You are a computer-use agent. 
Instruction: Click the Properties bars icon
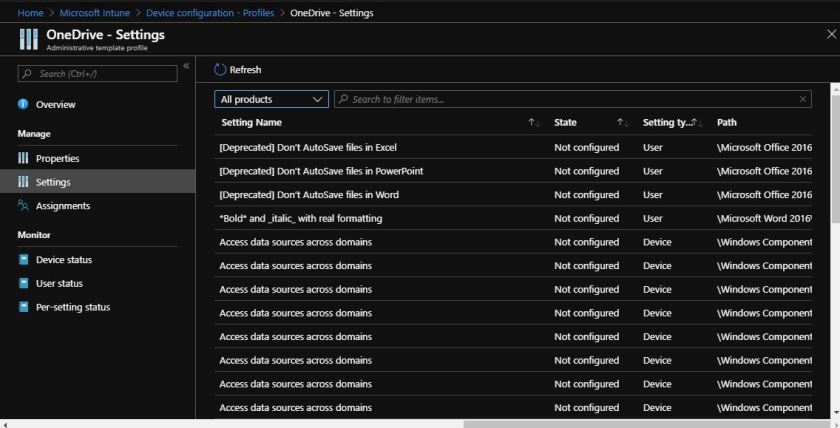23,158
